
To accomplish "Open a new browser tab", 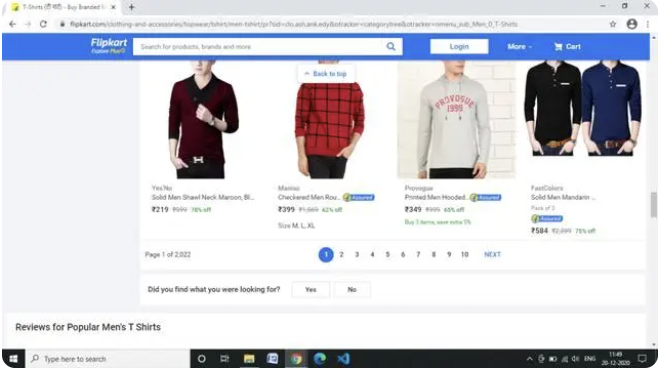I will point(132,7).
